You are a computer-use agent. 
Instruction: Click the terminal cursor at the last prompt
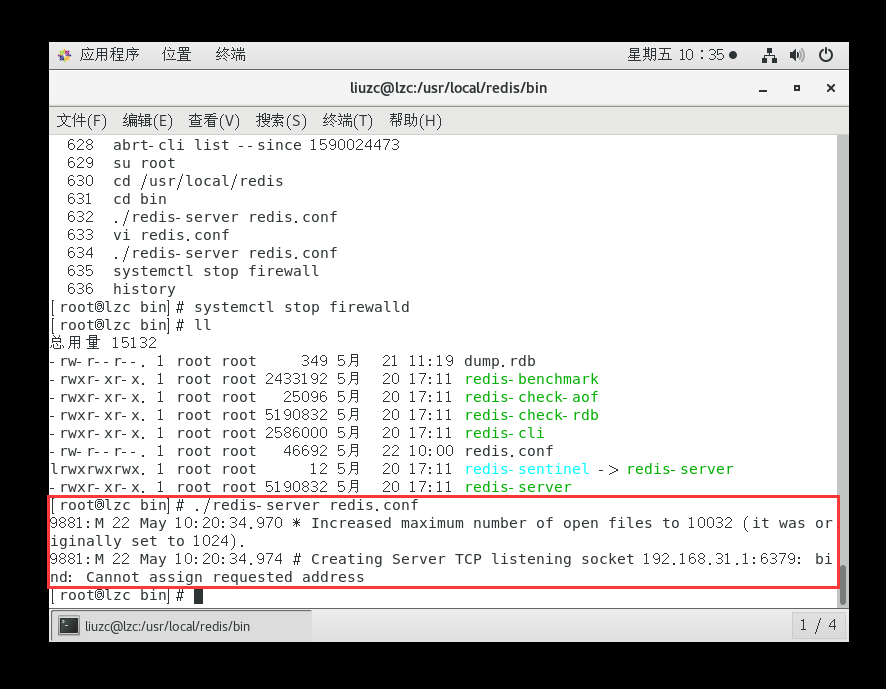point(198,596)
